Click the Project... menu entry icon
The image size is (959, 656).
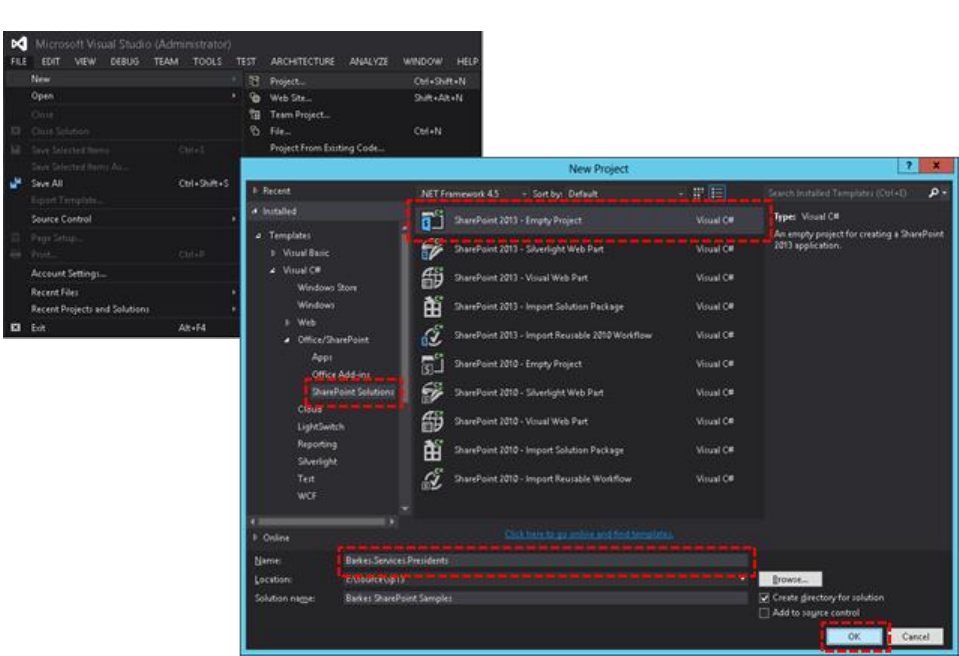[254, 81]
